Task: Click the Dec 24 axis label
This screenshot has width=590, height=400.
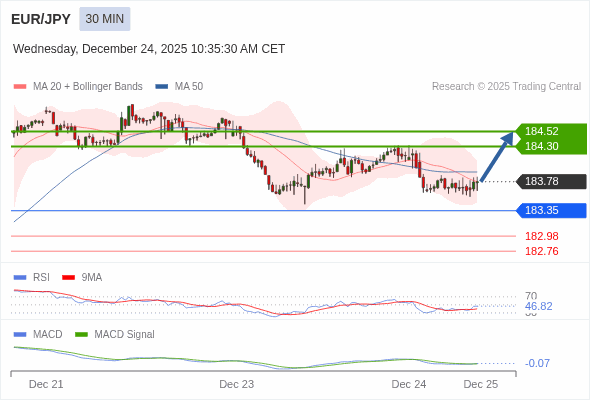Action: pyautogui.click(x=409, y=384)
